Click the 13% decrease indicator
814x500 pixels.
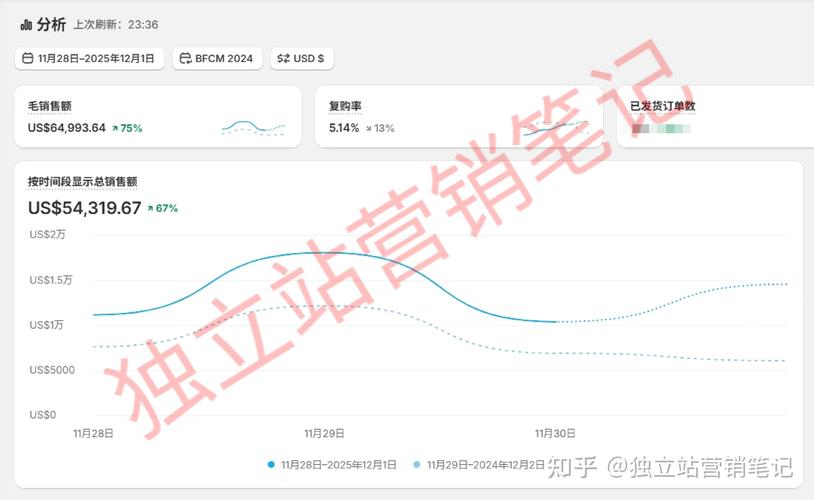[x=380, y=128]
